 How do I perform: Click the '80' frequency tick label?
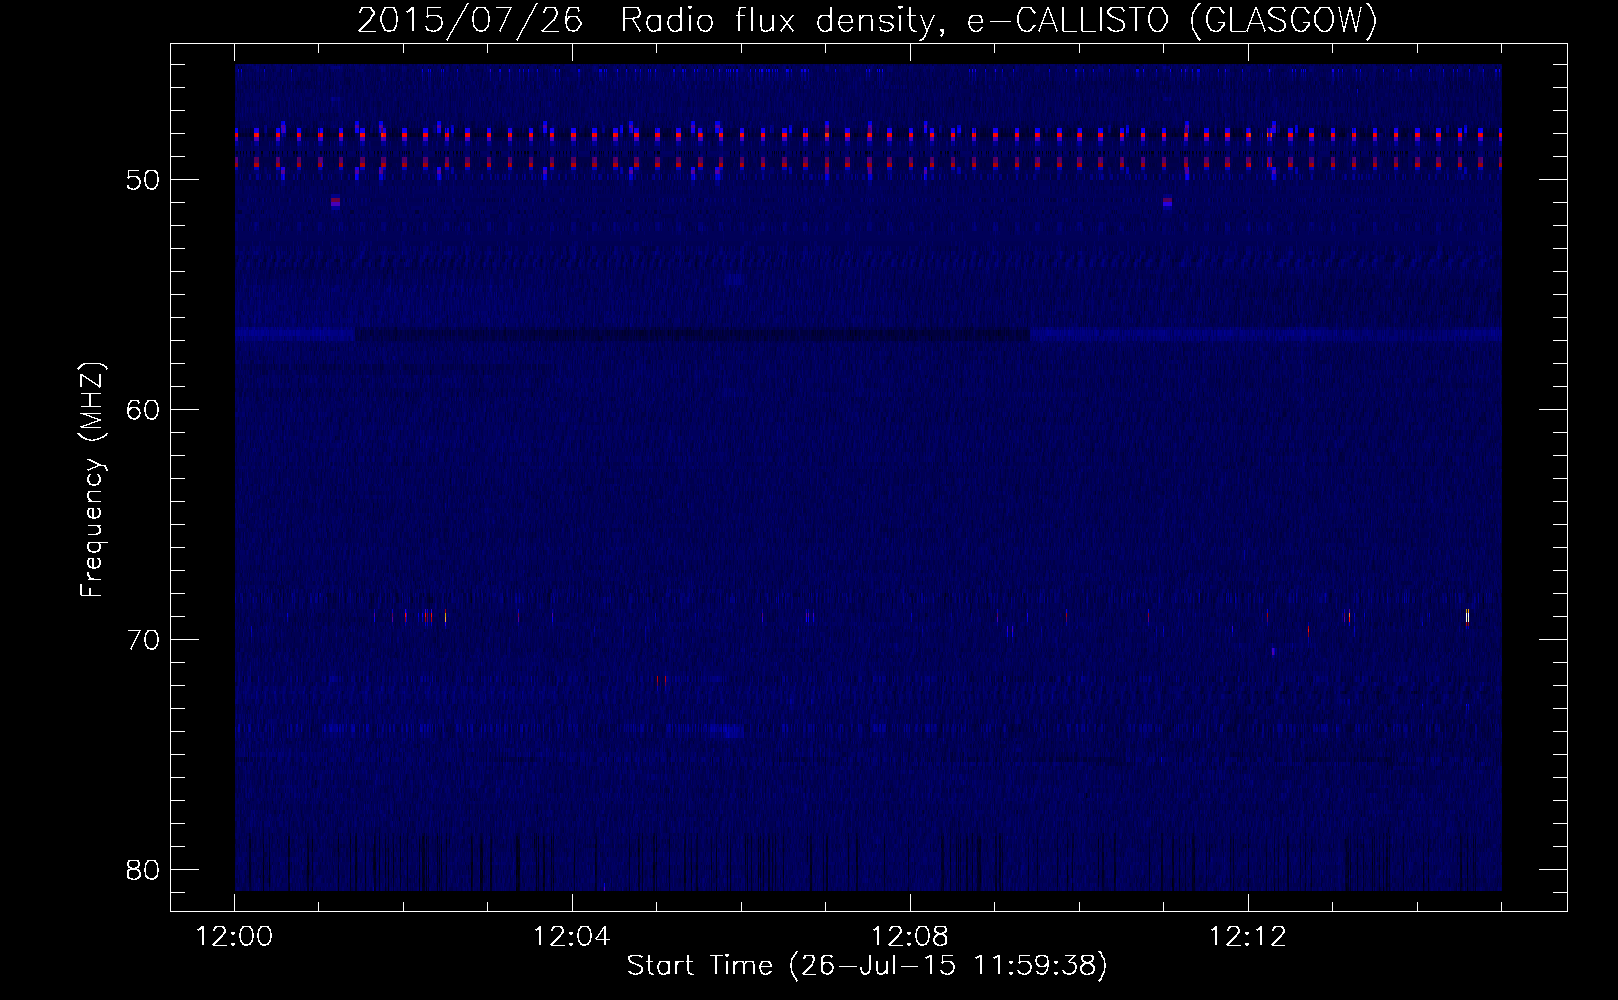pos(144,870)
